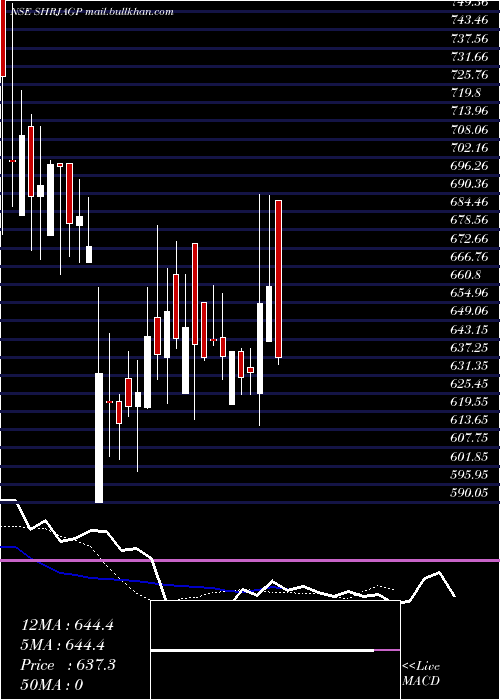Click the 625.45 price axis label
Viewport: 500px width, 700px height.
tap(467, 383)
